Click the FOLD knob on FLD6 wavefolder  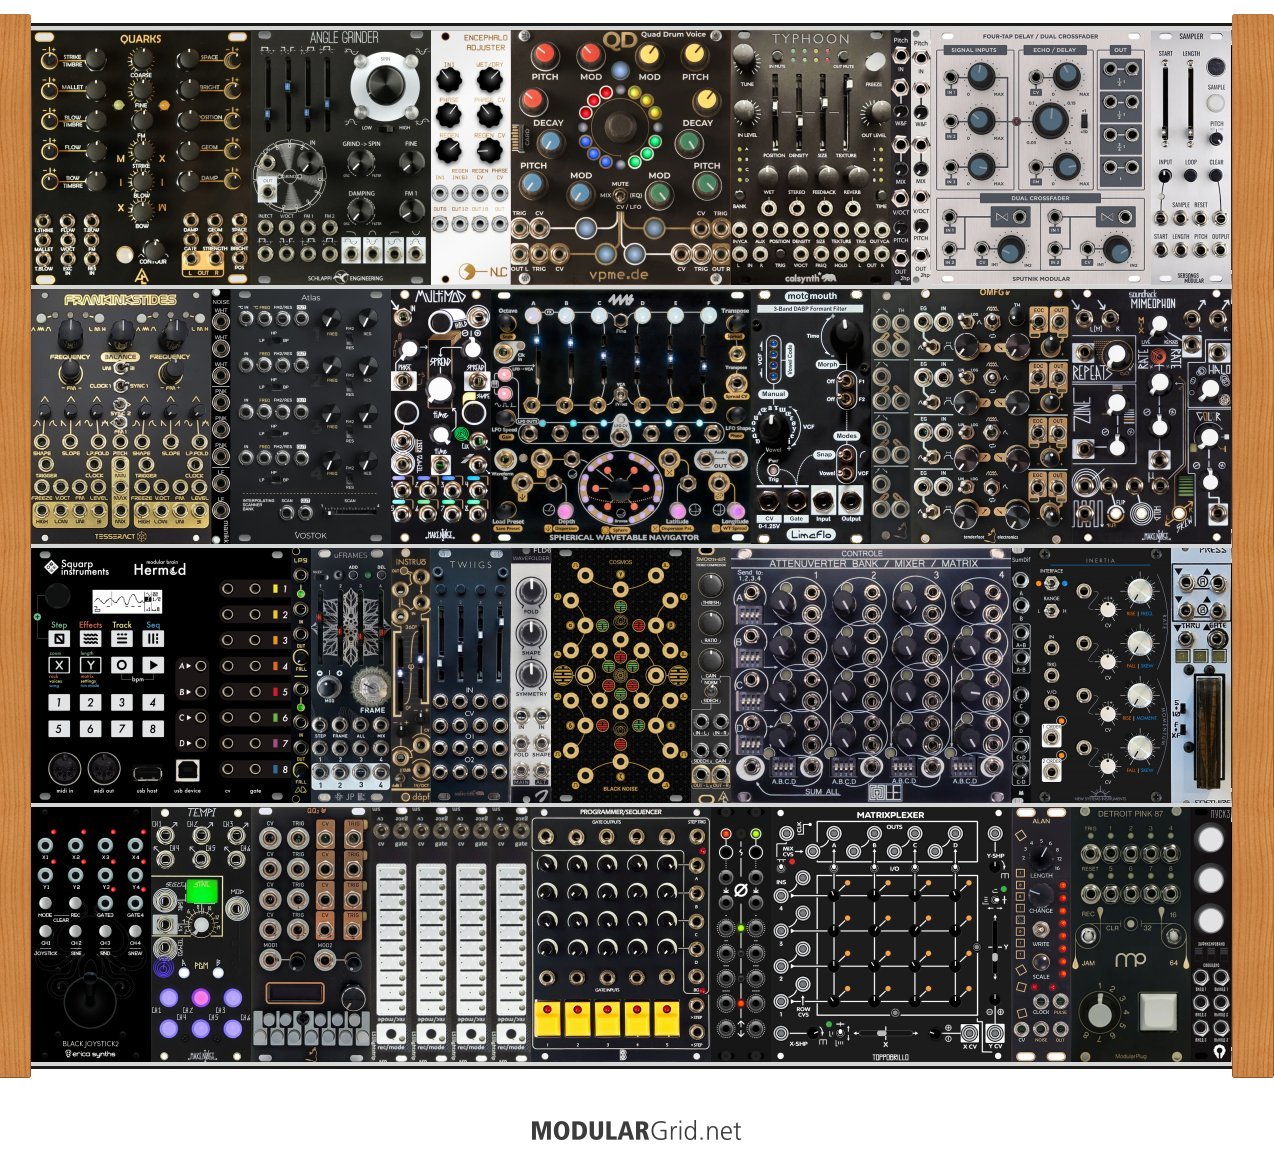(531, 593)
